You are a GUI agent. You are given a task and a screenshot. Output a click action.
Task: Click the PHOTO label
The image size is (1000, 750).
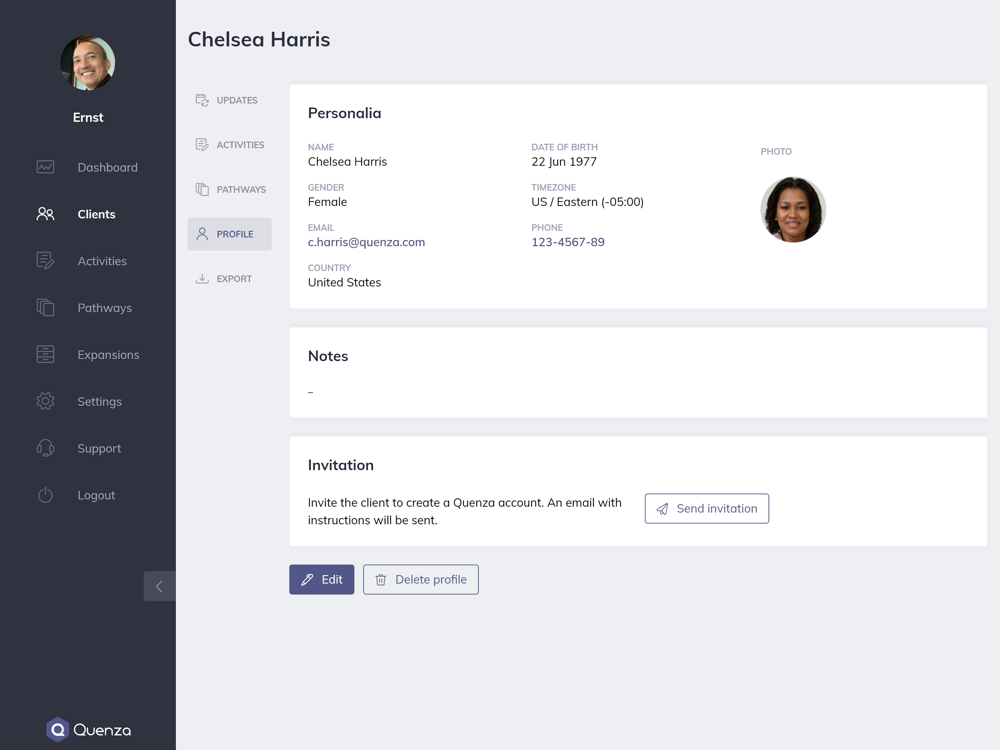(x=776, y=152)
